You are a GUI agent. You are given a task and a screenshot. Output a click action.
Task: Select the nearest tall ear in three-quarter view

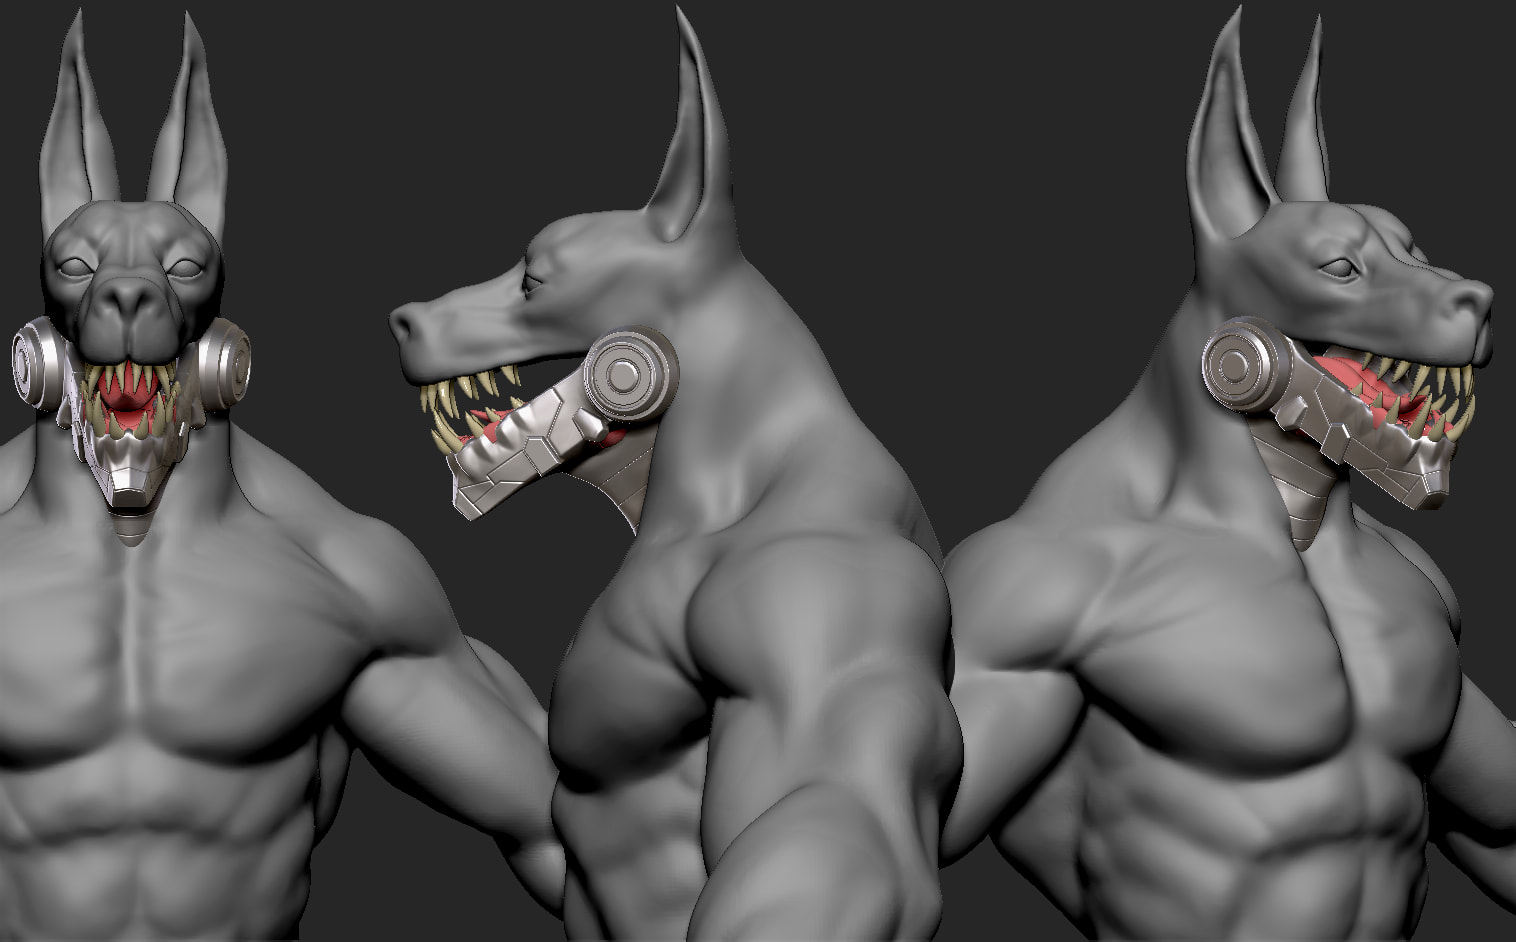tap(1230, 130)
